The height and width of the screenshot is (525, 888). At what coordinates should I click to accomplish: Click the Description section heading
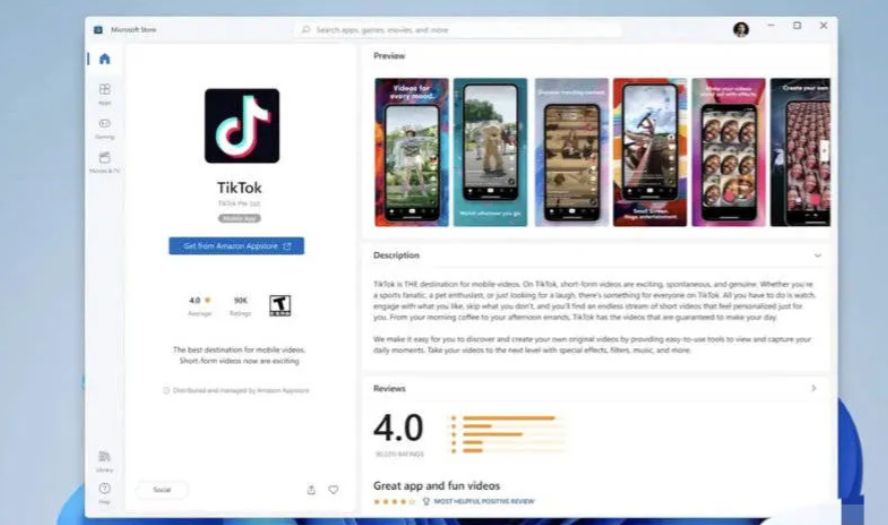(396, 255)
